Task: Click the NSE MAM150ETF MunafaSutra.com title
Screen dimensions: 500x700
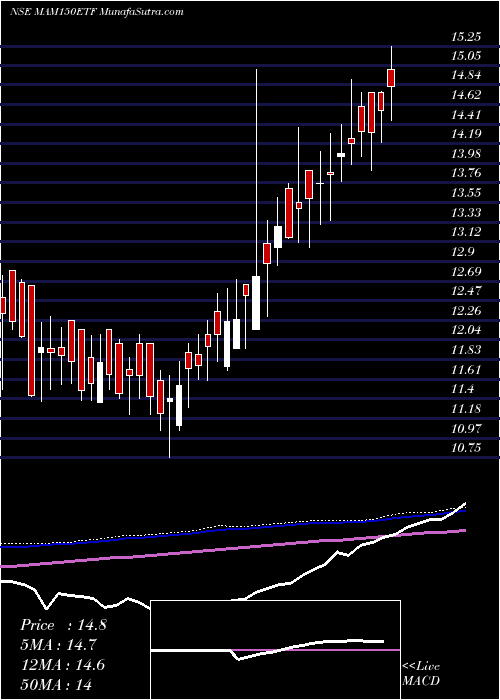Action: coord(96,12)
